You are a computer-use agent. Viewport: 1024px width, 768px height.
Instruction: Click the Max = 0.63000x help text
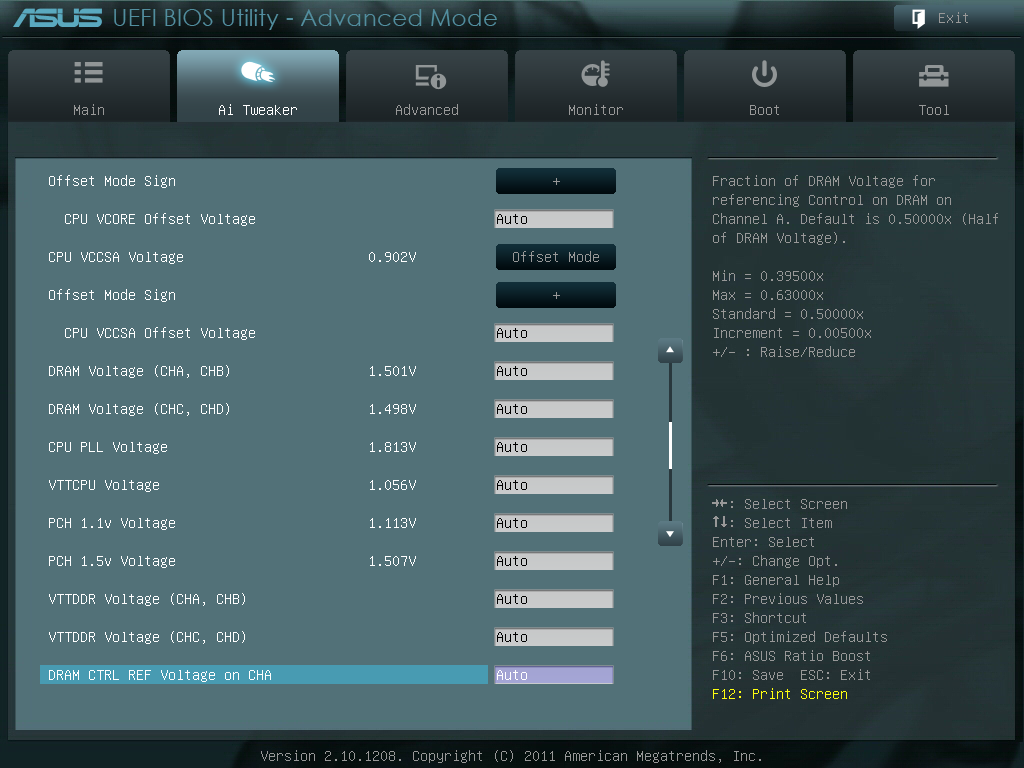tap(768, 295)
